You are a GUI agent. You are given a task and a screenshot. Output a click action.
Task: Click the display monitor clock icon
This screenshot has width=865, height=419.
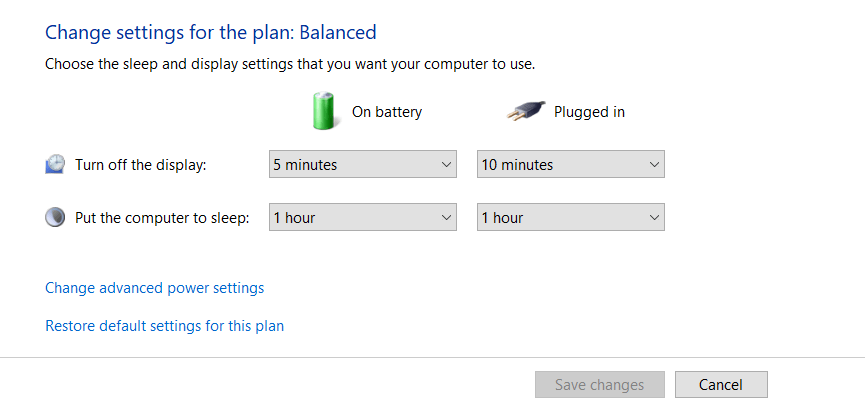click(56, 164)
